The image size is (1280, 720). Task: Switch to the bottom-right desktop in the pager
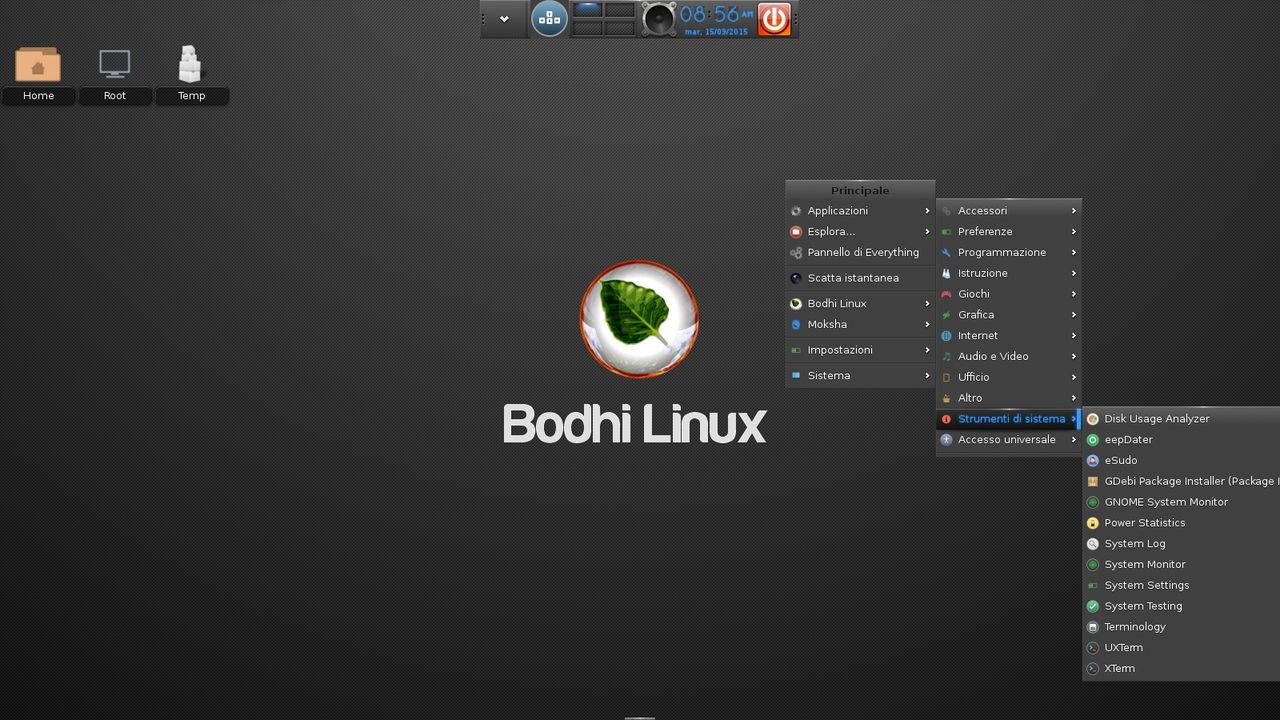pos(620,28)
